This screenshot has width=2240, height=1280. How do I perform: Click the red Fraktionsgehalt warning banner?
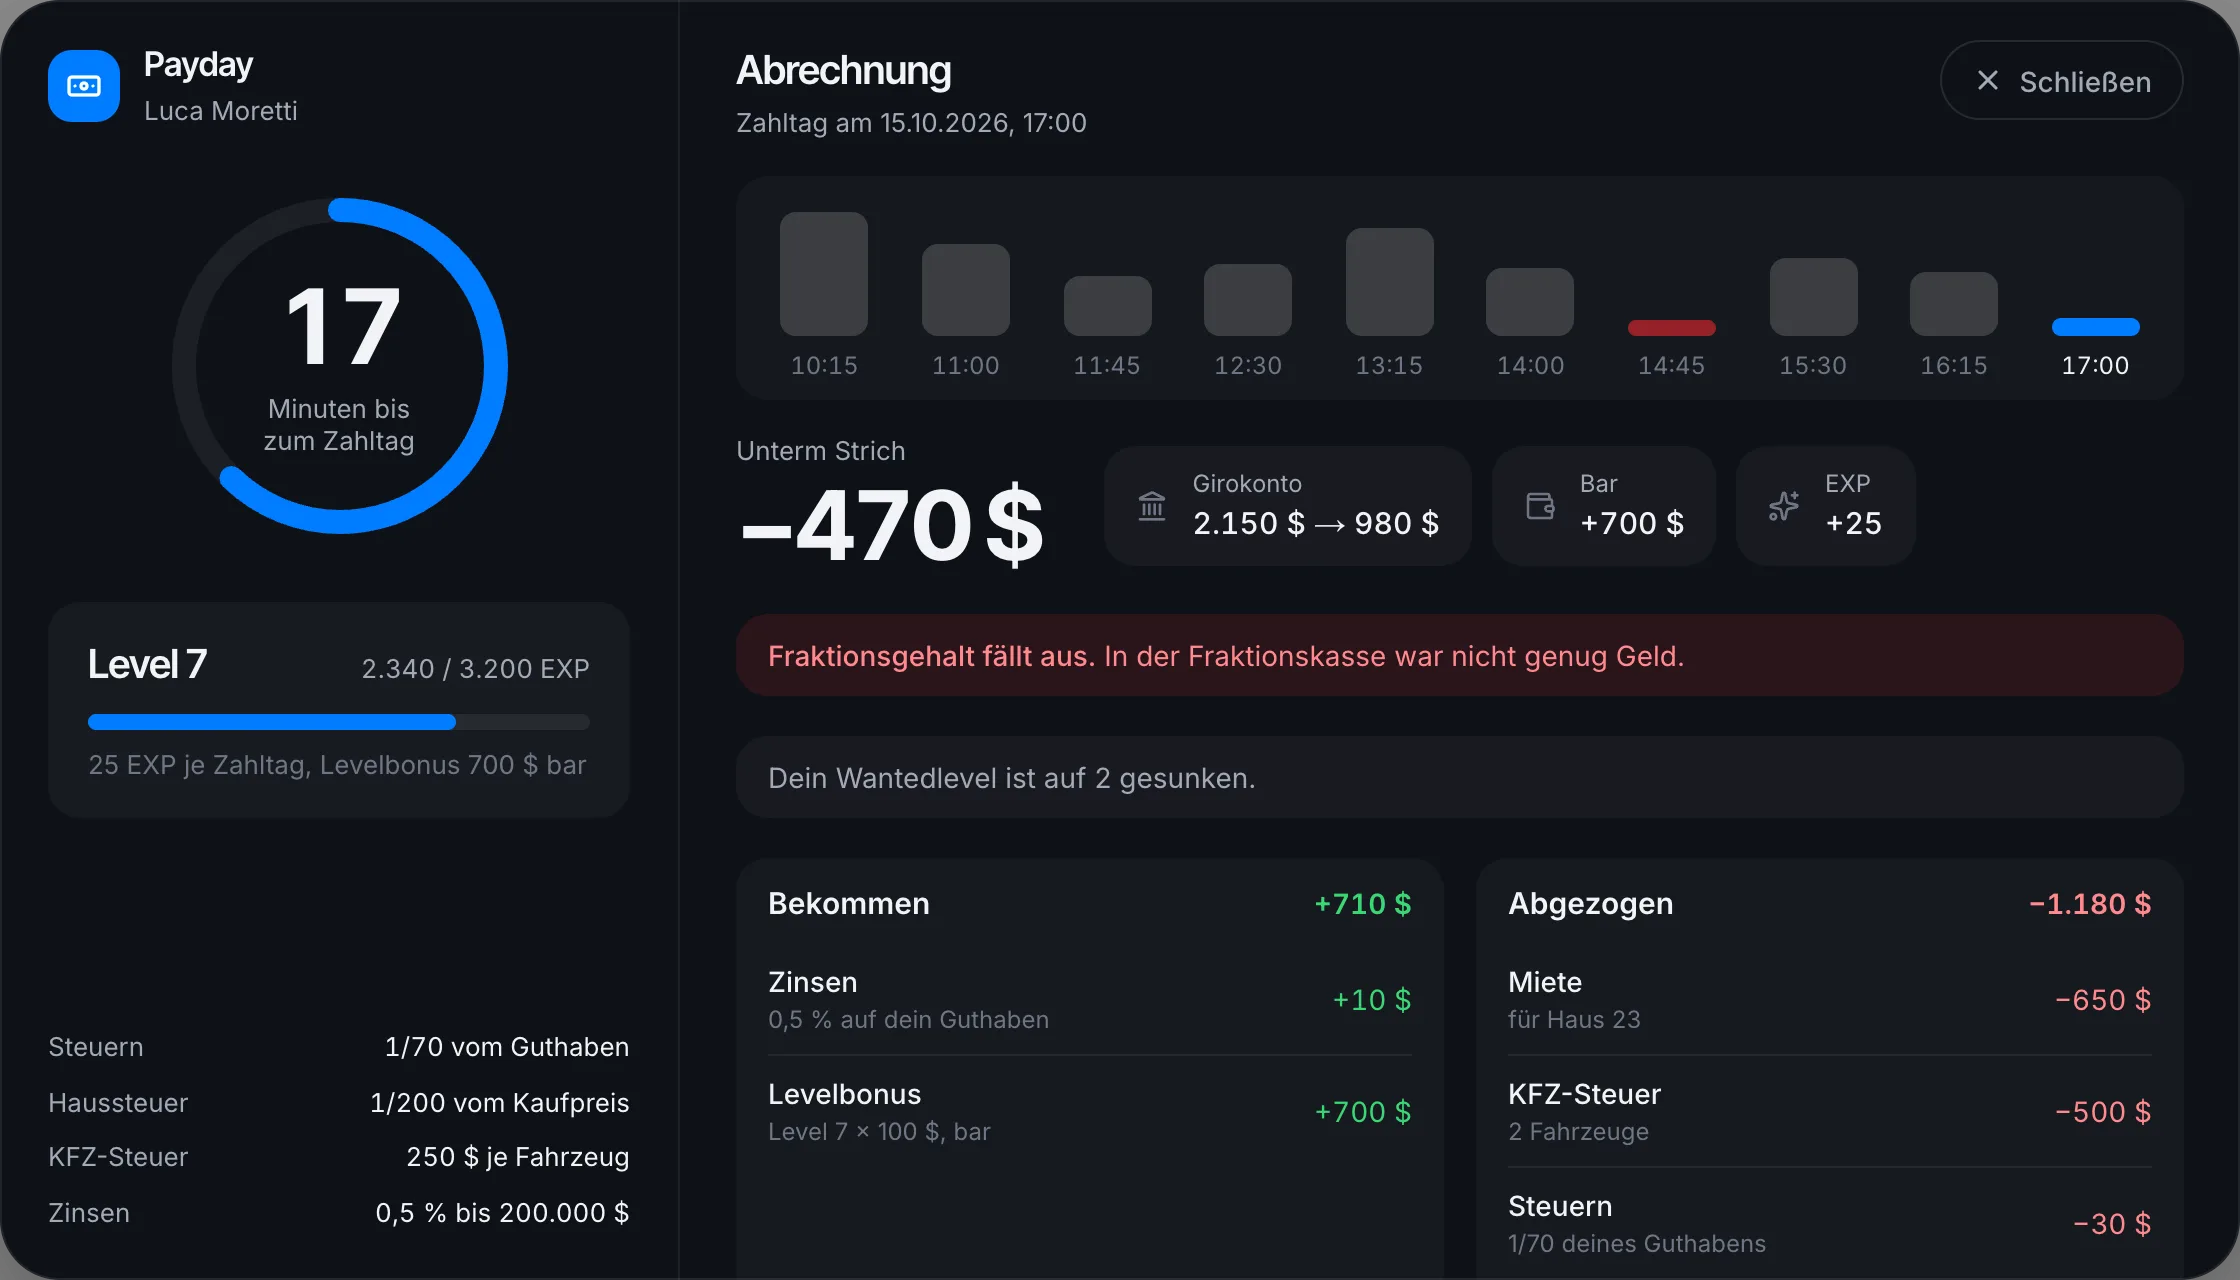[x=1460, y=656]
